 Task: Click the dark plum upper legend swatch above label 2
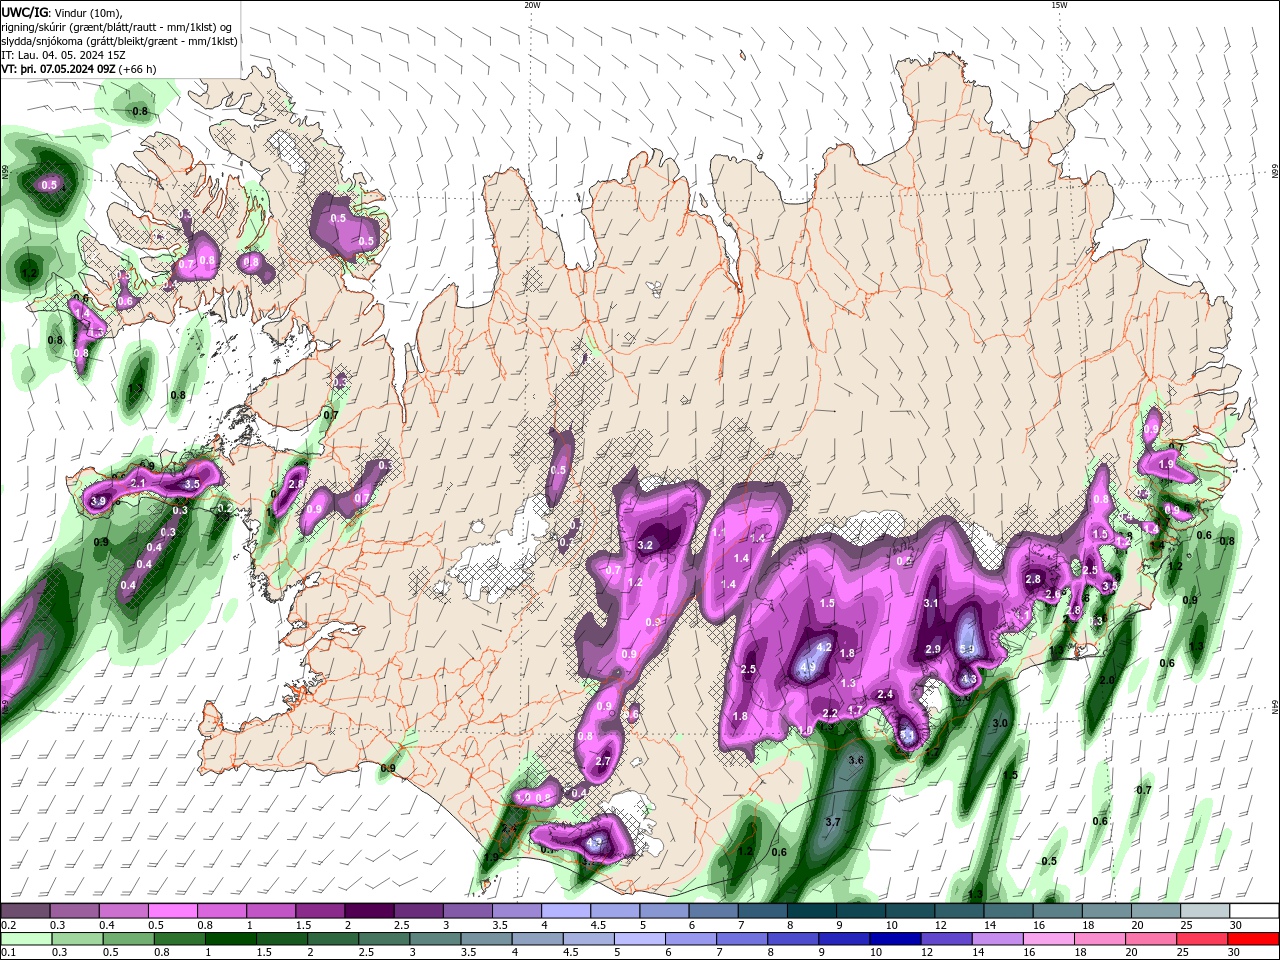coord(369,911)
